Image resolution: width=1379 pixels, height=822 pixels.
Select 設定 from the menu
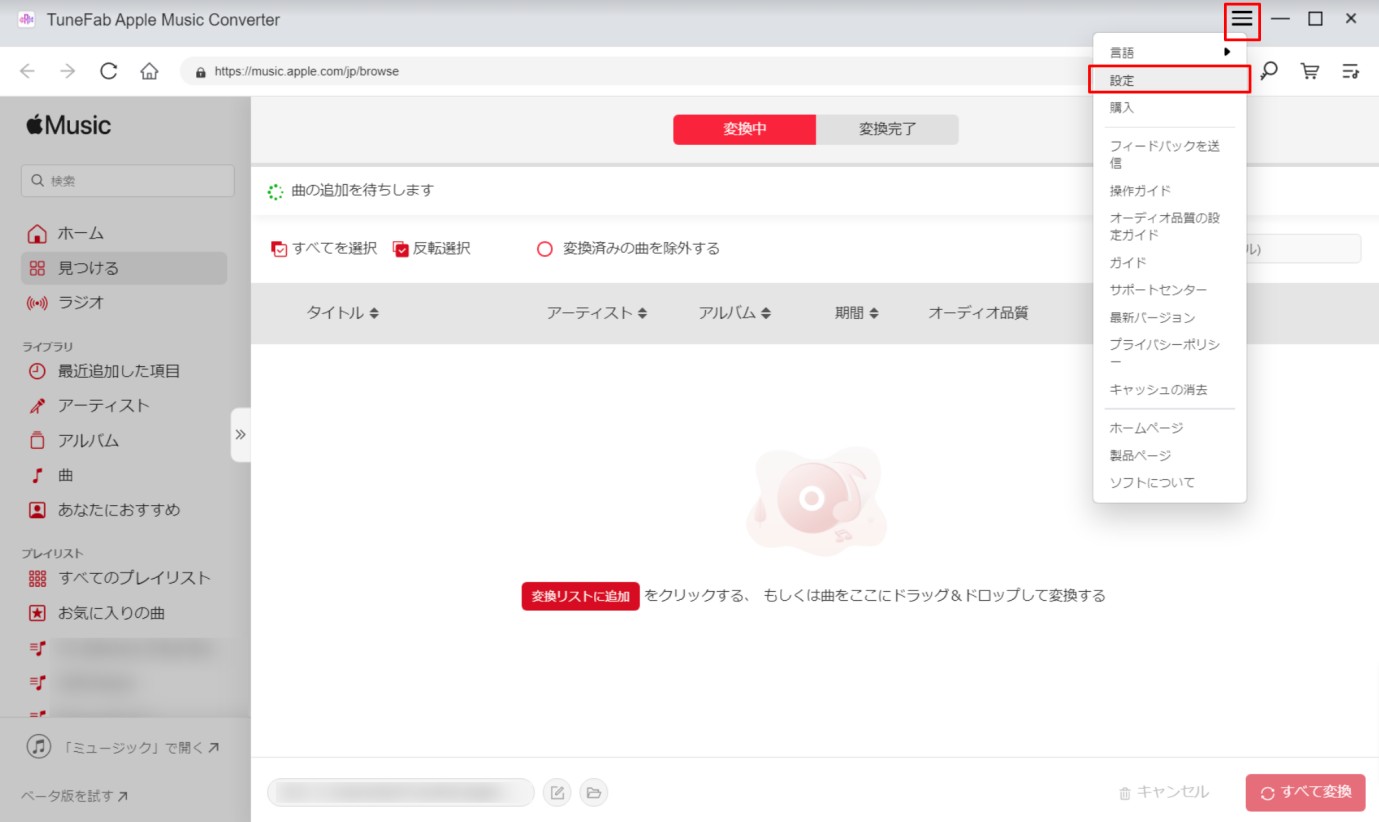[x=1169, y=80]
